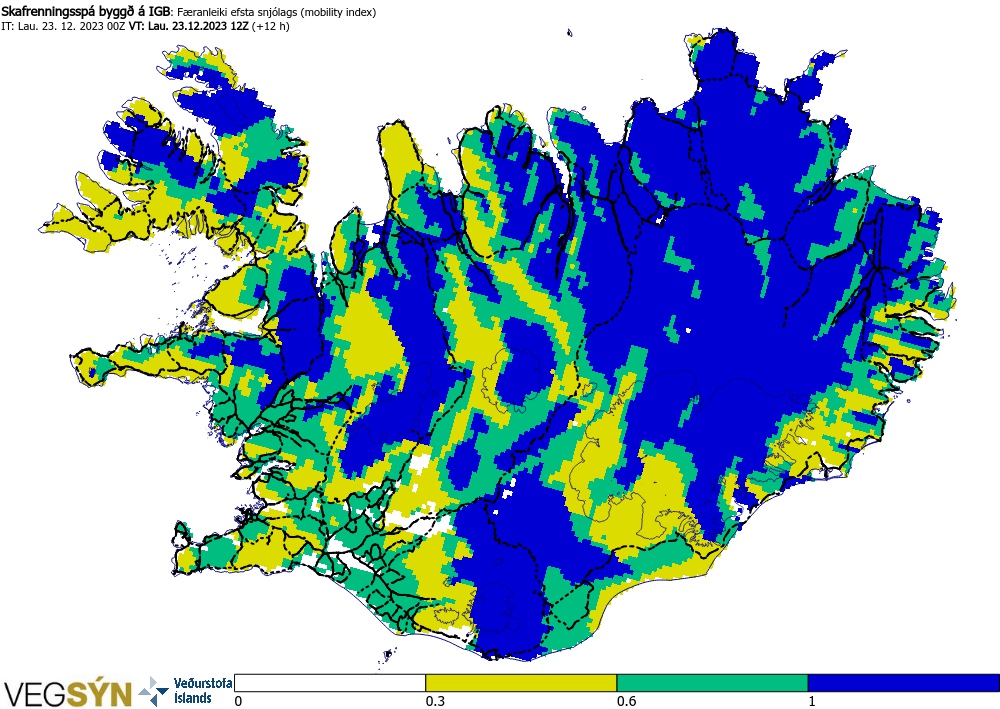Screen dimensions: 1000x709
Task: Click the 'IT: Lau. 23. 12. 2023 00Z' time
Action: pyautogui.click(x=63, y=26)
